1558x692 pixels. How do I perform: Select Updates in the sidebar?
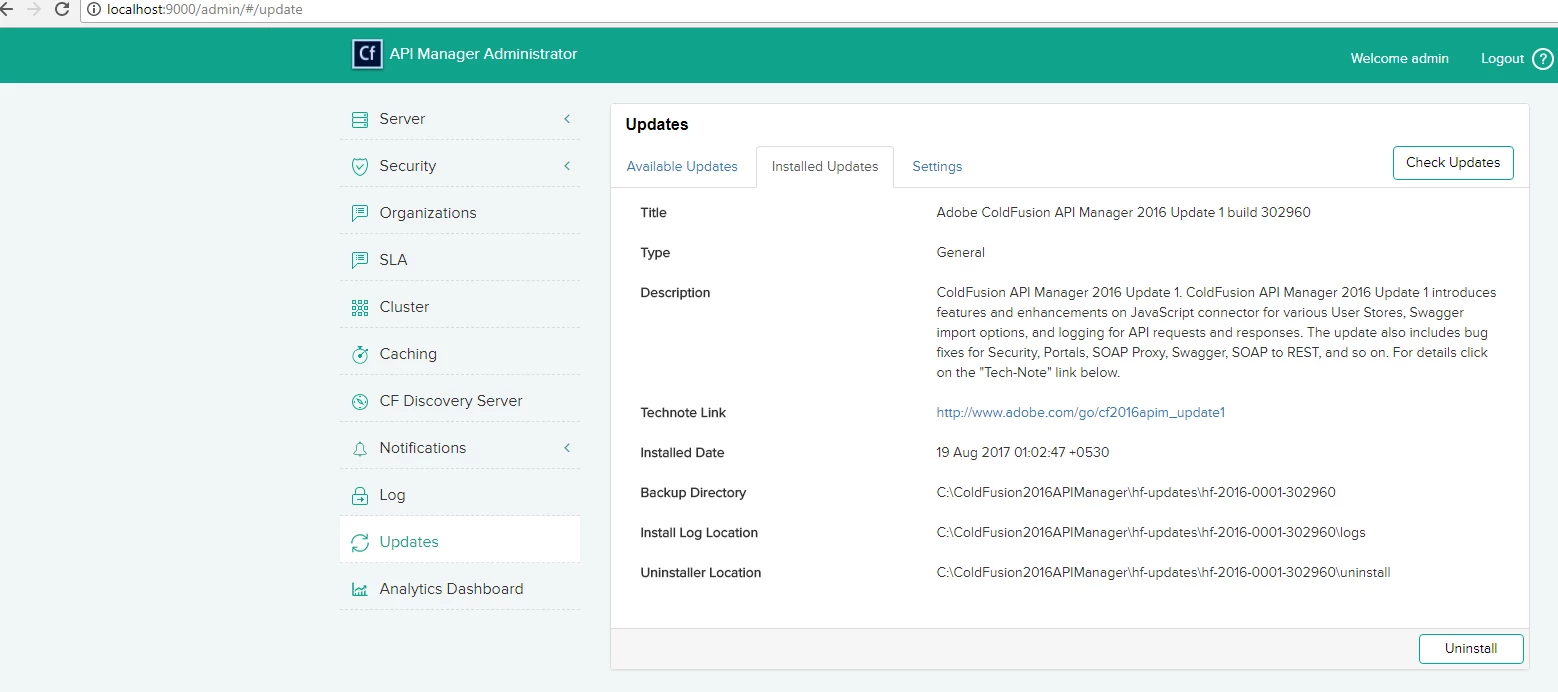(460, 542)
